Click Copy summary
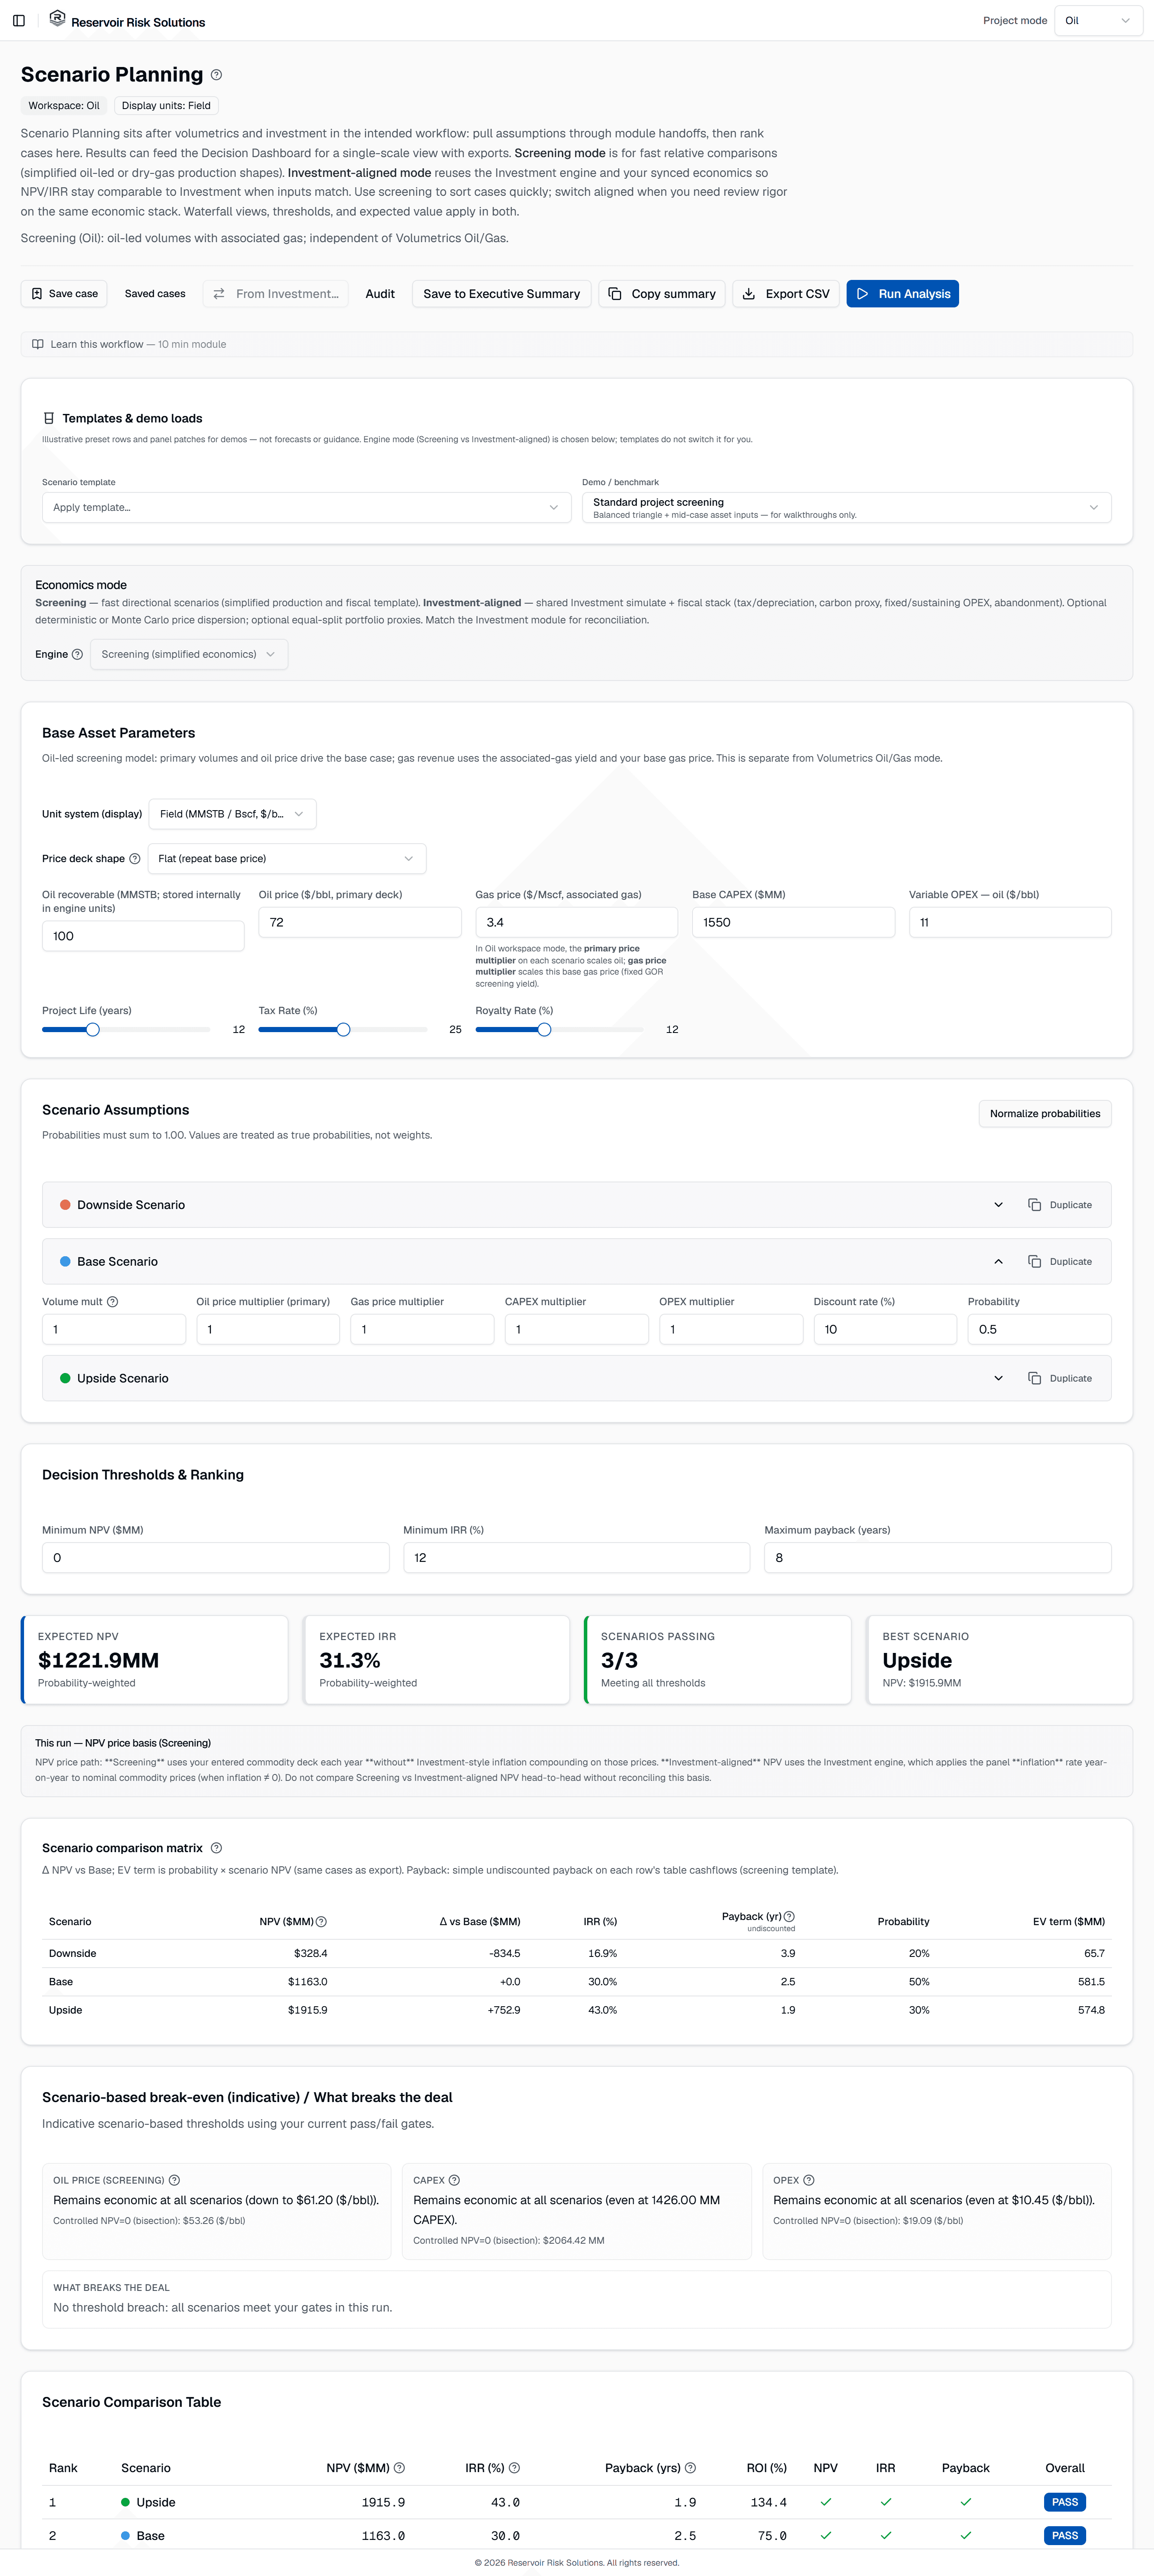 point(662,294)
